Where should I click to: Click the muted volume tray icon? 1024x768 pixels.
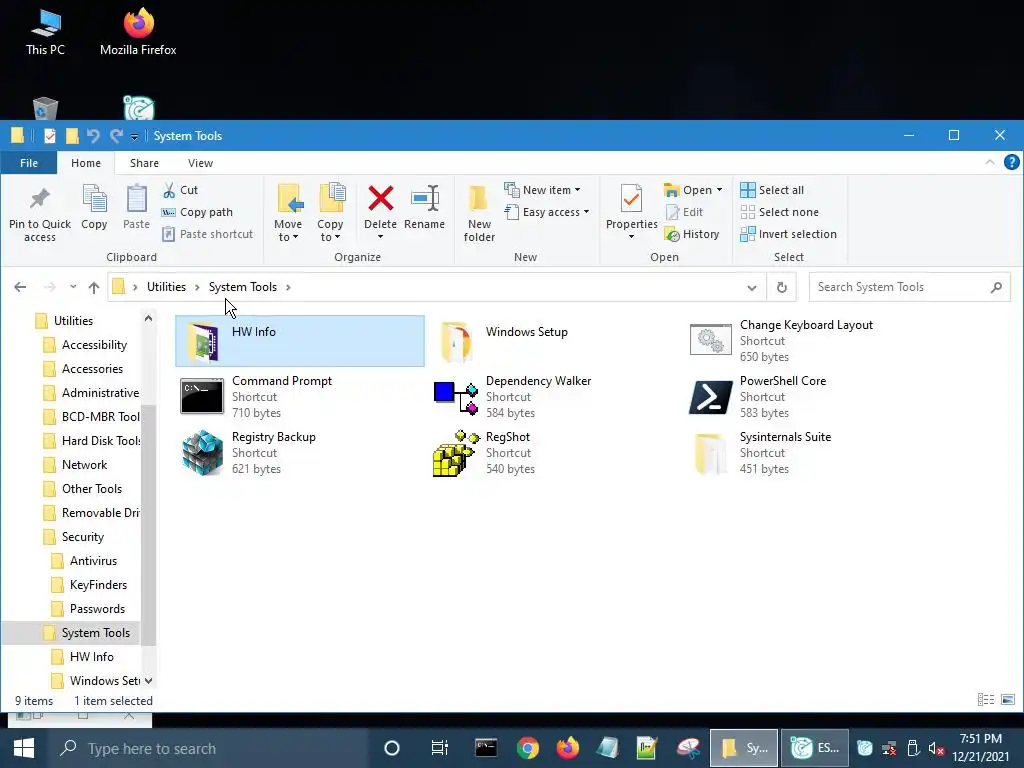tap(936, 749)
